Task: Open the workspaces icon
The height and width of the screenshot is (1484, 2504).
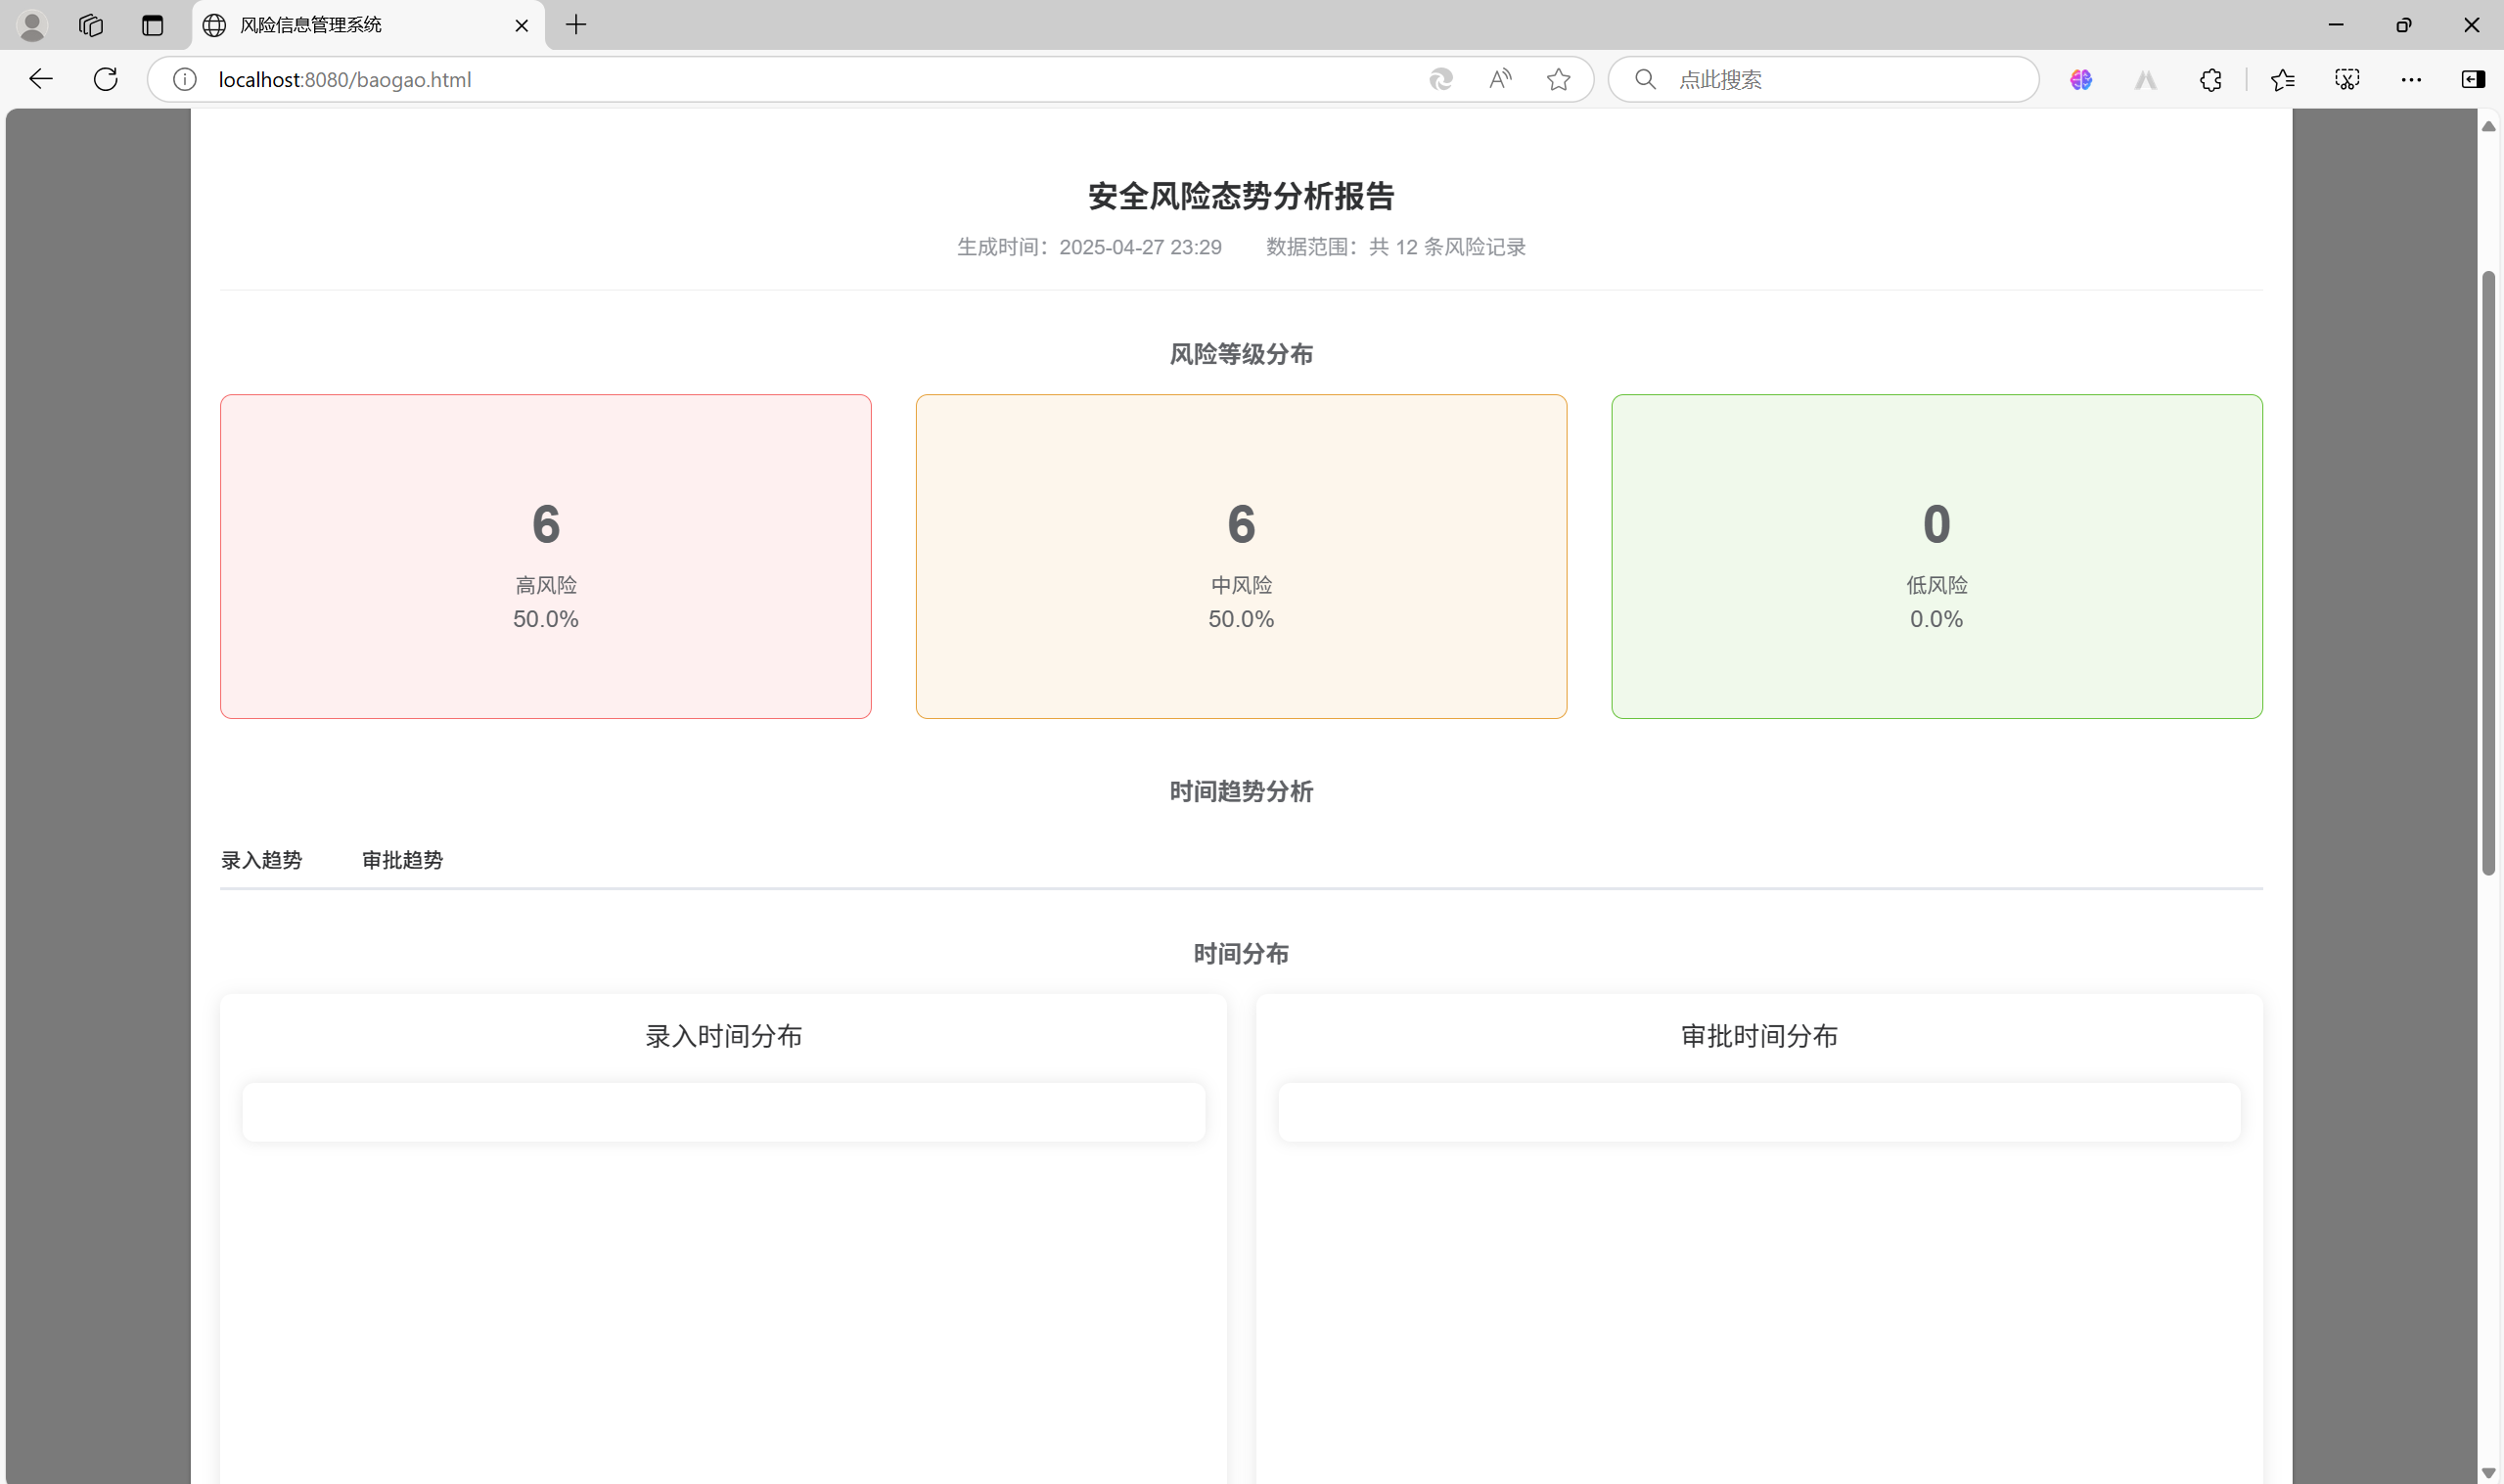Action: click(x=91, y=25)
